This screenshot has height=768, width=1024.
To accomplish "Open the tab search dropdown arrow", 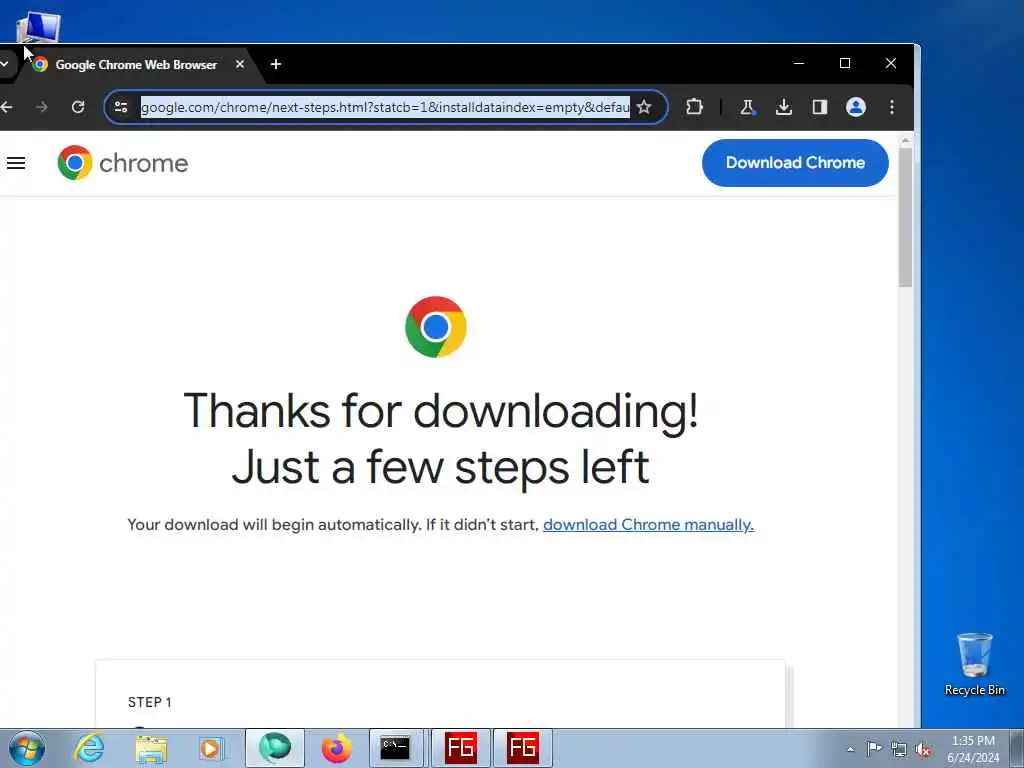I will click(x=4, y=64).
